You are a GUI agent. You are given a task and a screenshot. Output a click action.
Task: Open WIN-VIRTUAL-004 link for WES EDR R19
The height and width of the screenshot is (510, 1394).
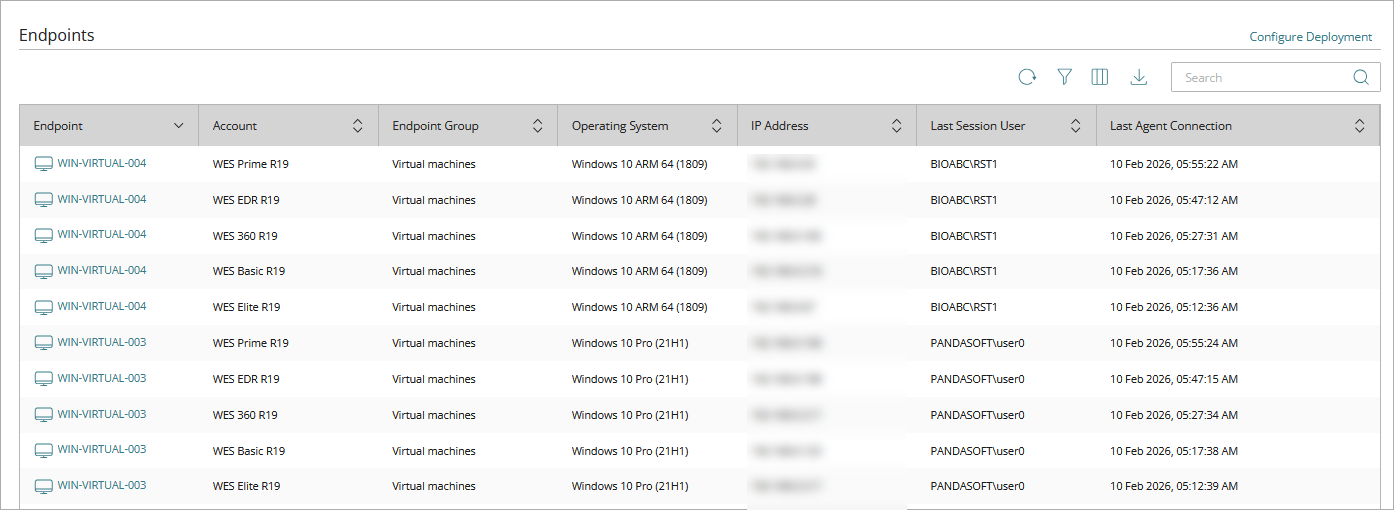(102, 199)
